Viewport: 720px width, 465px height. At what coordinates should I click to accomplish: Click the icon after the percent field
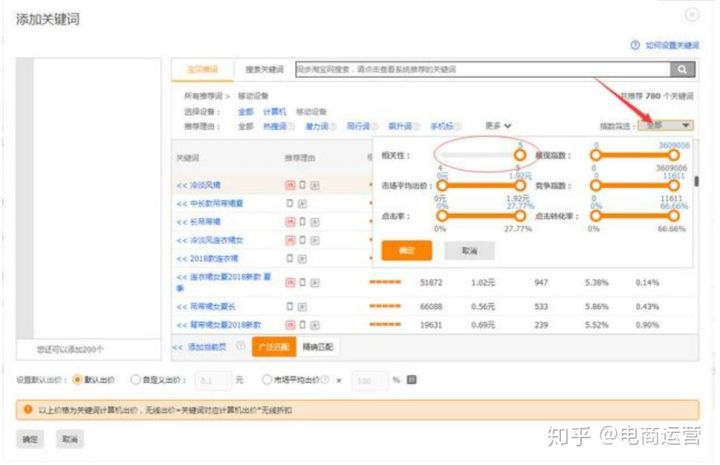click(411, 380)
